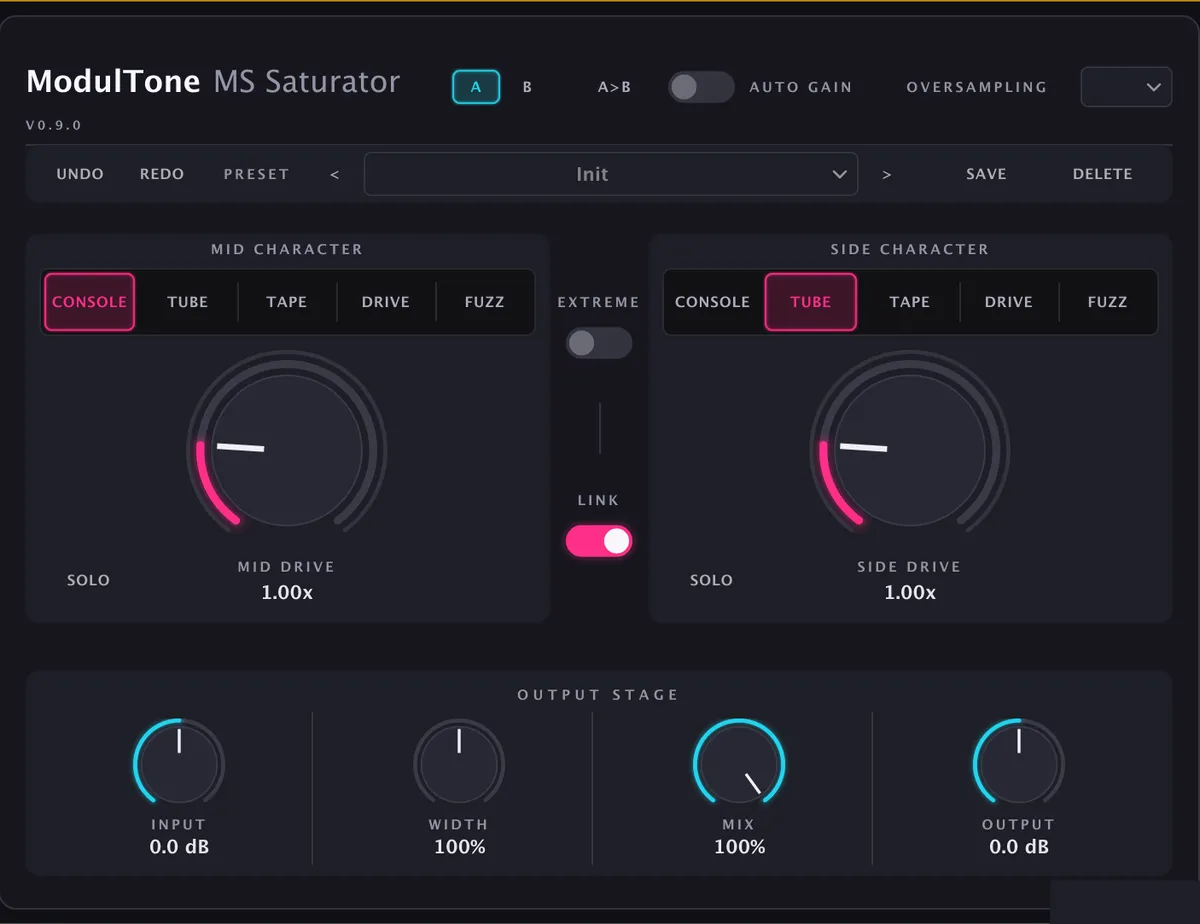This screenshot has height=924, width=1200.
Task: Solo the Mid channel
Action: click(88, 580)
